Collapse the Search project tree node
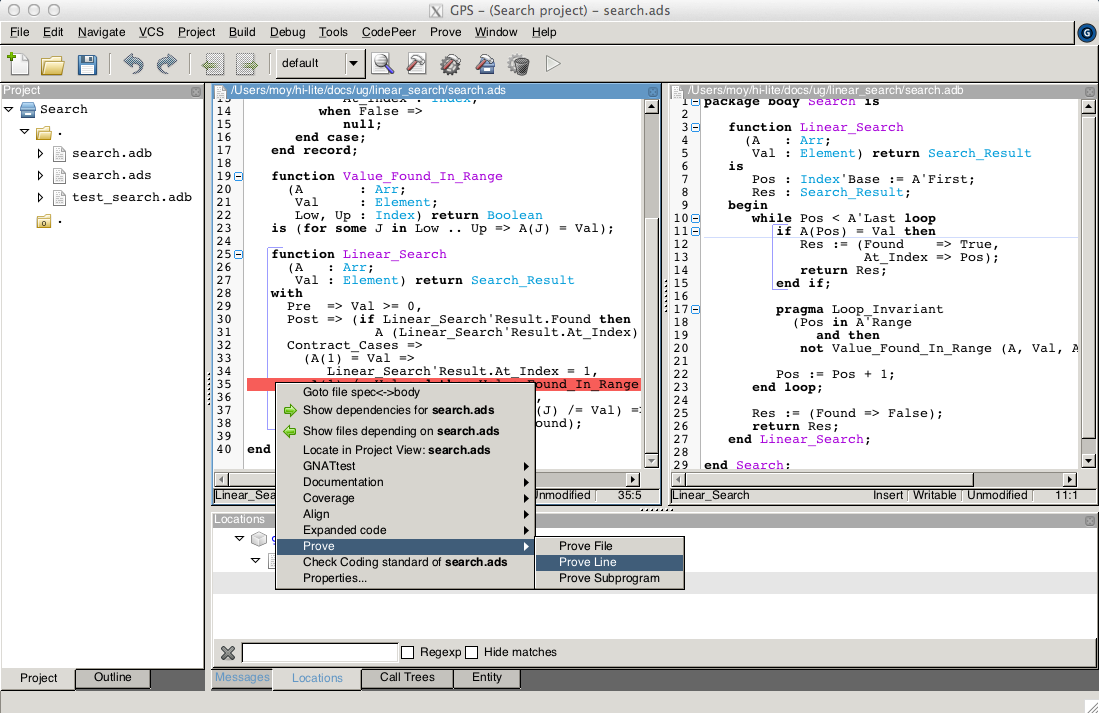1099x713 pixels. click(x=9, y=109)
